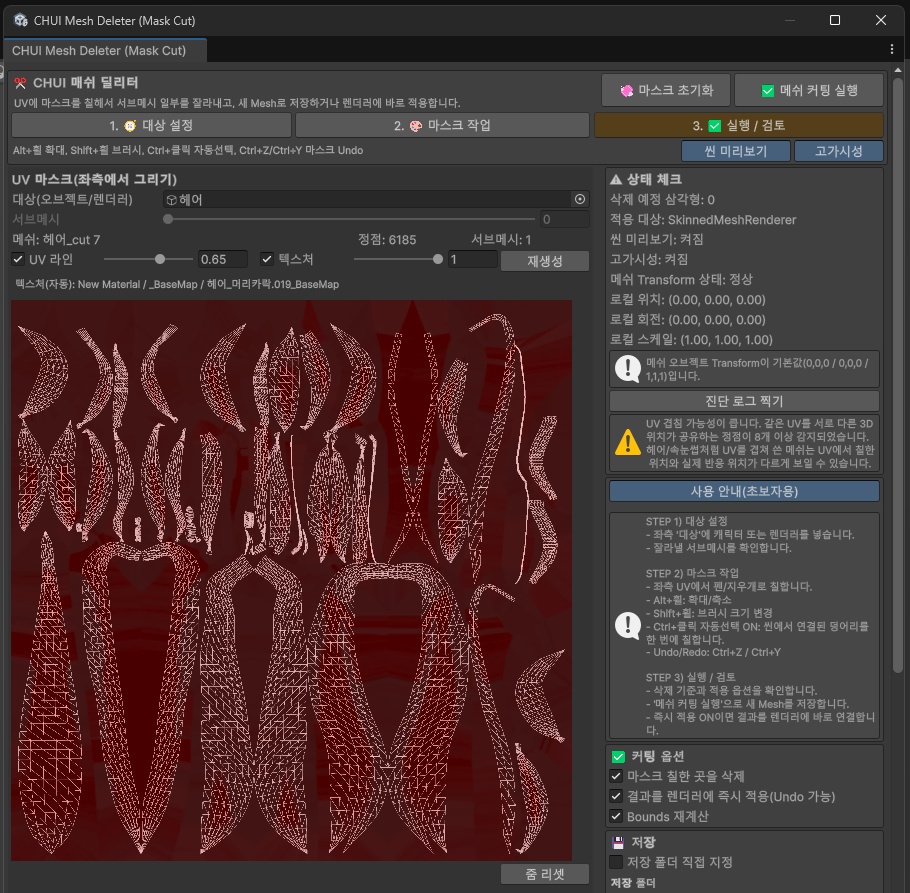
Task: Open the window tab options kebab menu
Action: [892, 50]
